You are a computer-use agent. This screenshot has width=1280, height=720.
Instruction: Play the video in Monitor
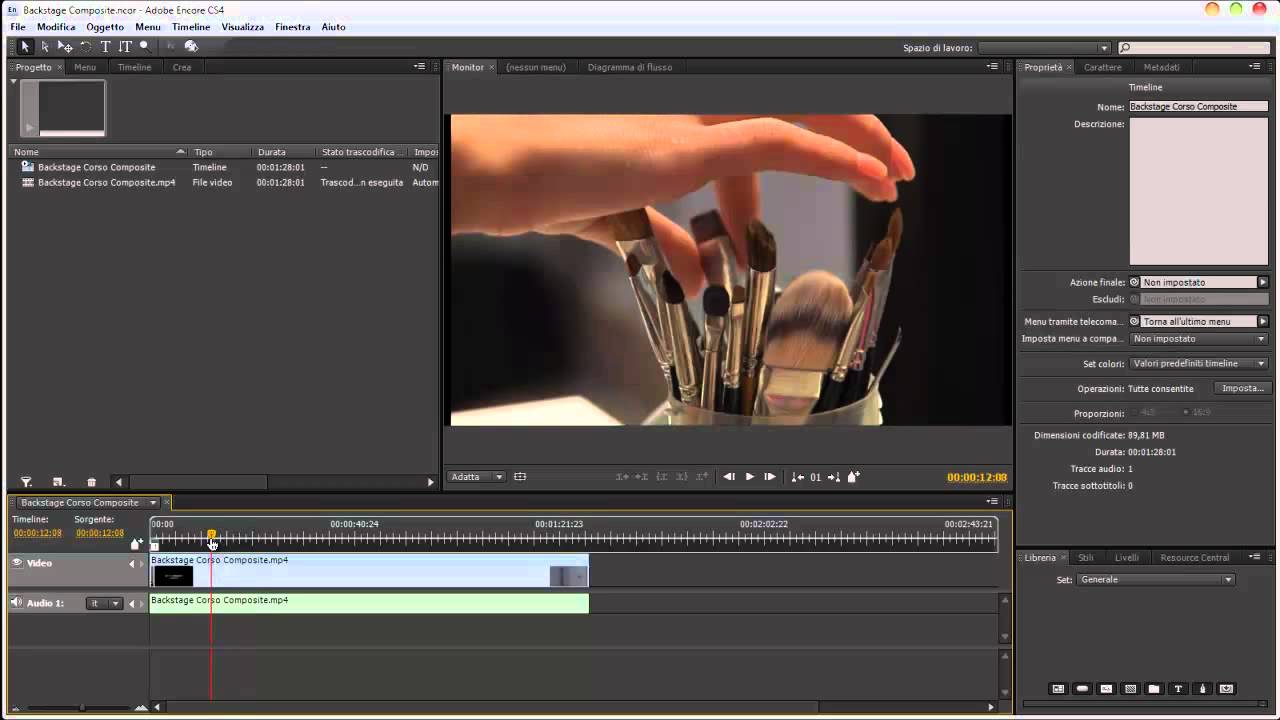pyautogui.click(x=750, y=477)
